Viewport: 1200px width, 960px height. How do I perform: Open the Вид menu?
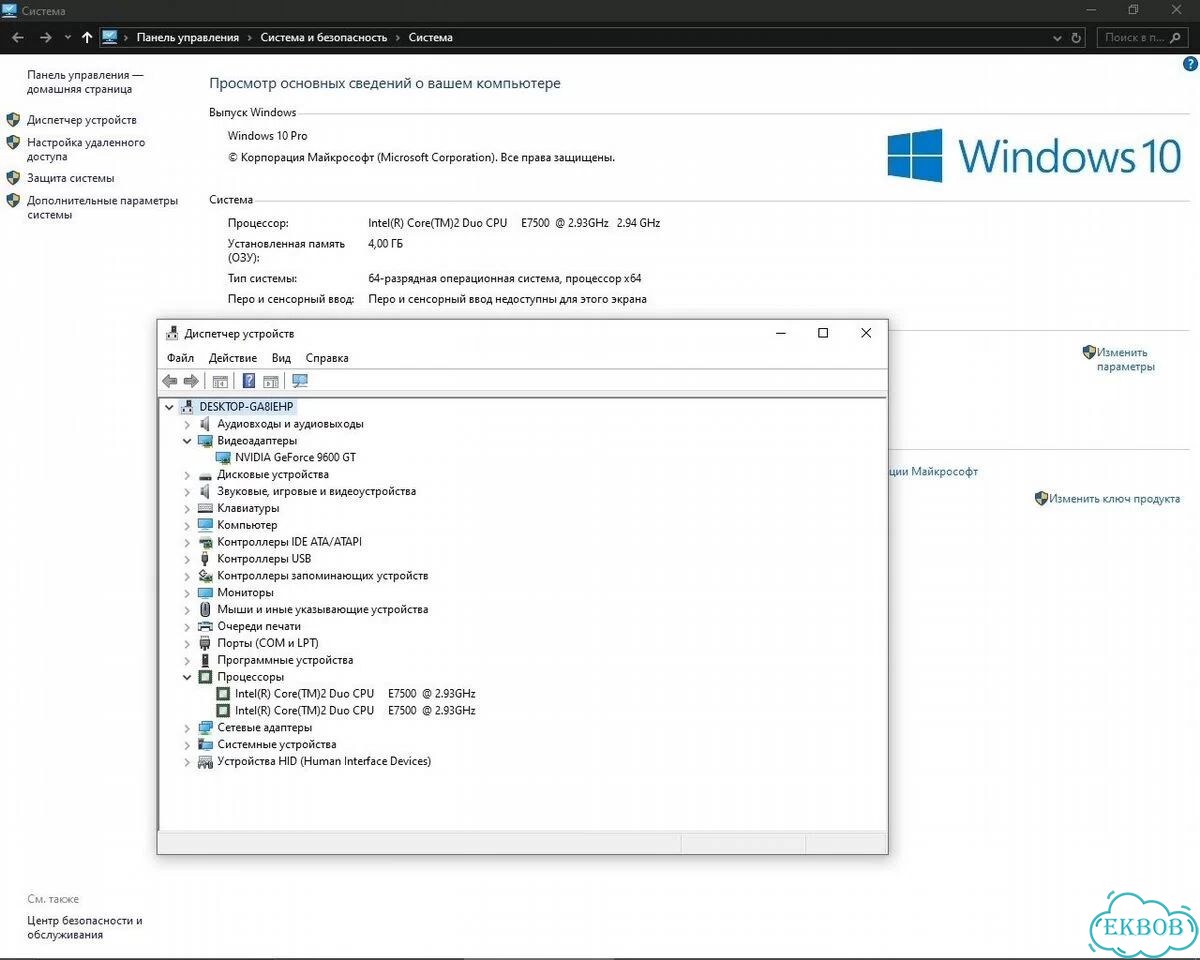click(281, 358)
